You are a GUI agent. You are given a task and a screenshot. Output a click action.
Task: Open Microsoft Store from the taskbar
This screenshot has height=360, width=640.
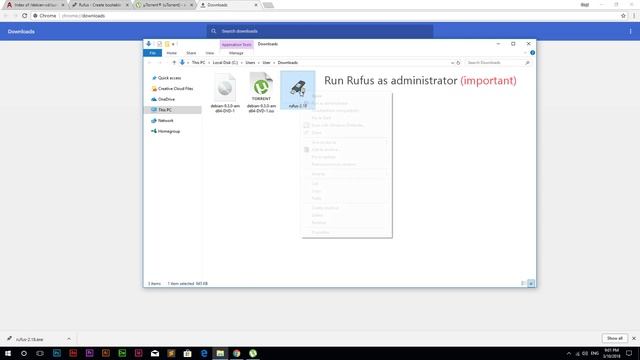click(x=187, y=353)
